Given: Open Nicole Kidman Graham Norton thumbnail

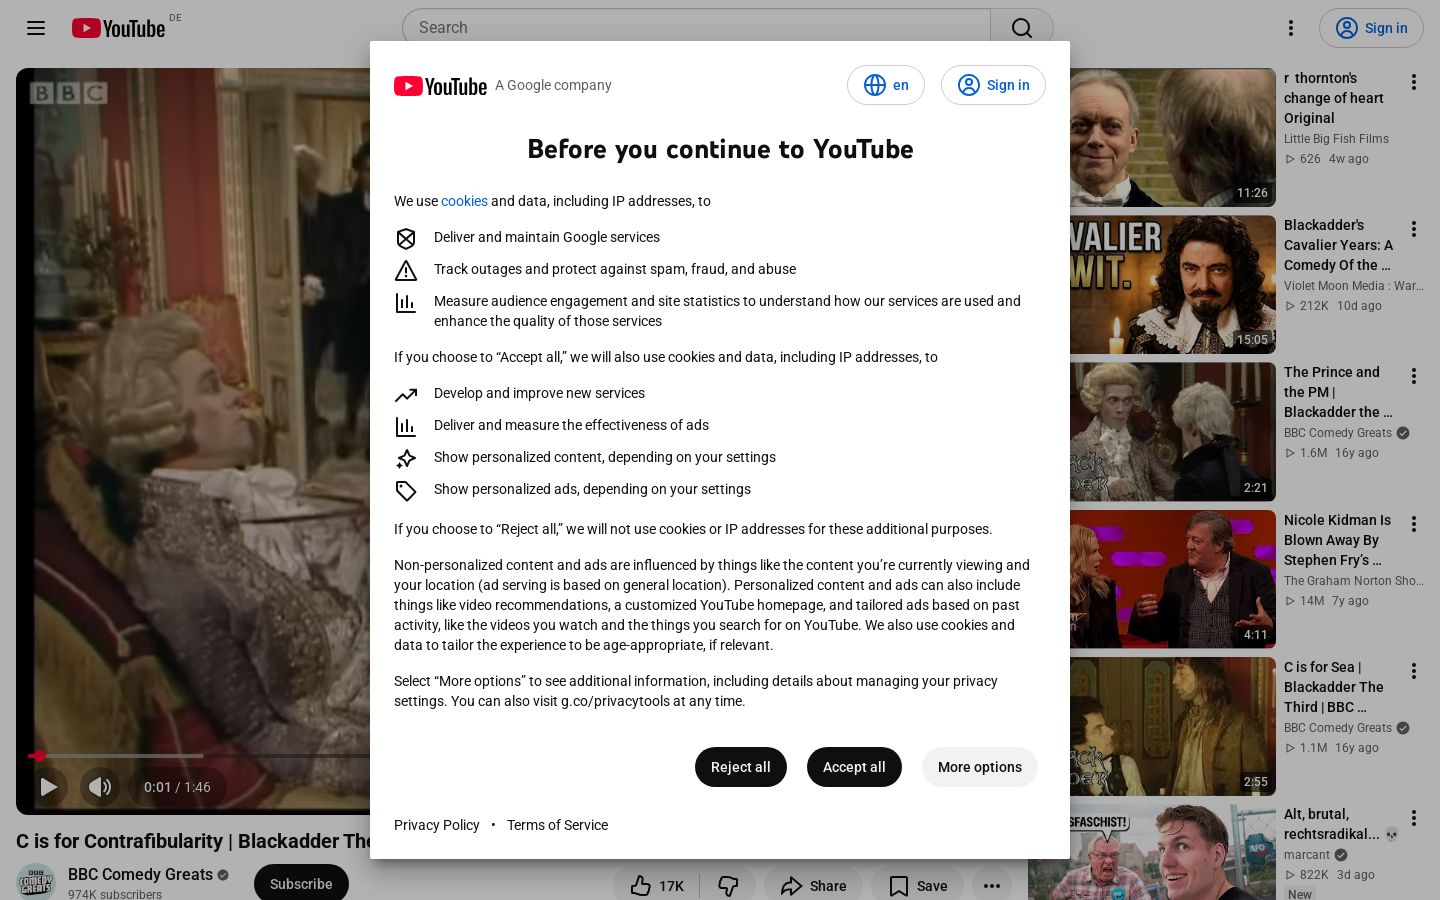Looking at the screenshot, I should (1173, 579).
